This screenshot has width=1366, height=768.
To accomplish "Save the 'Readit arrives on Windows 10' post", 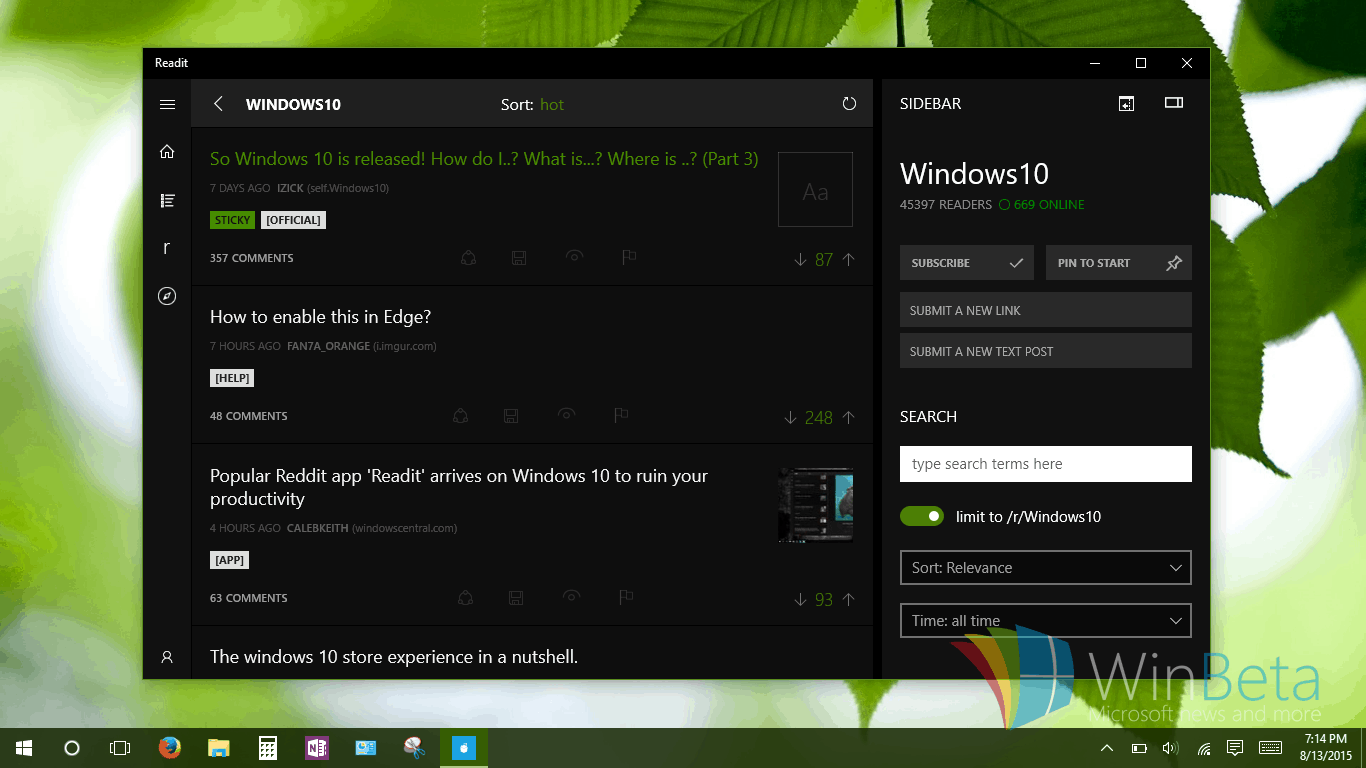I will [x=516, y=598].
